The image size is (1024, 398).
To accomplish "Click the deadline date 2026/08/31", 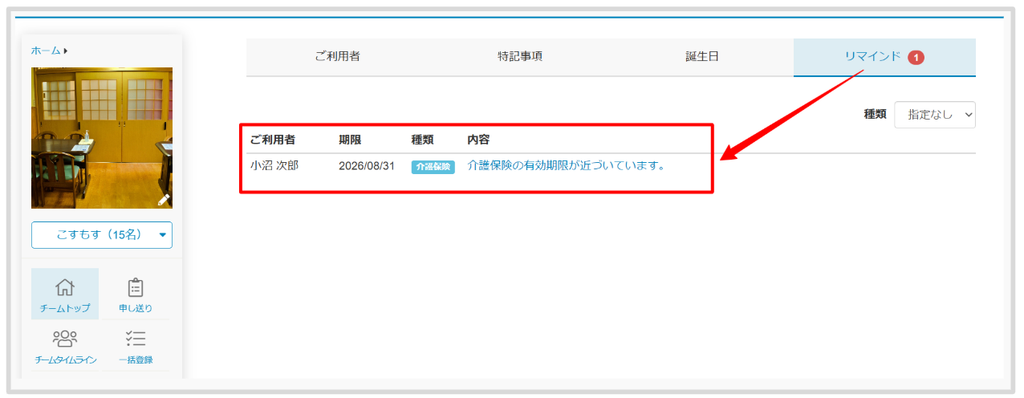I will click(x=366, y=167).
